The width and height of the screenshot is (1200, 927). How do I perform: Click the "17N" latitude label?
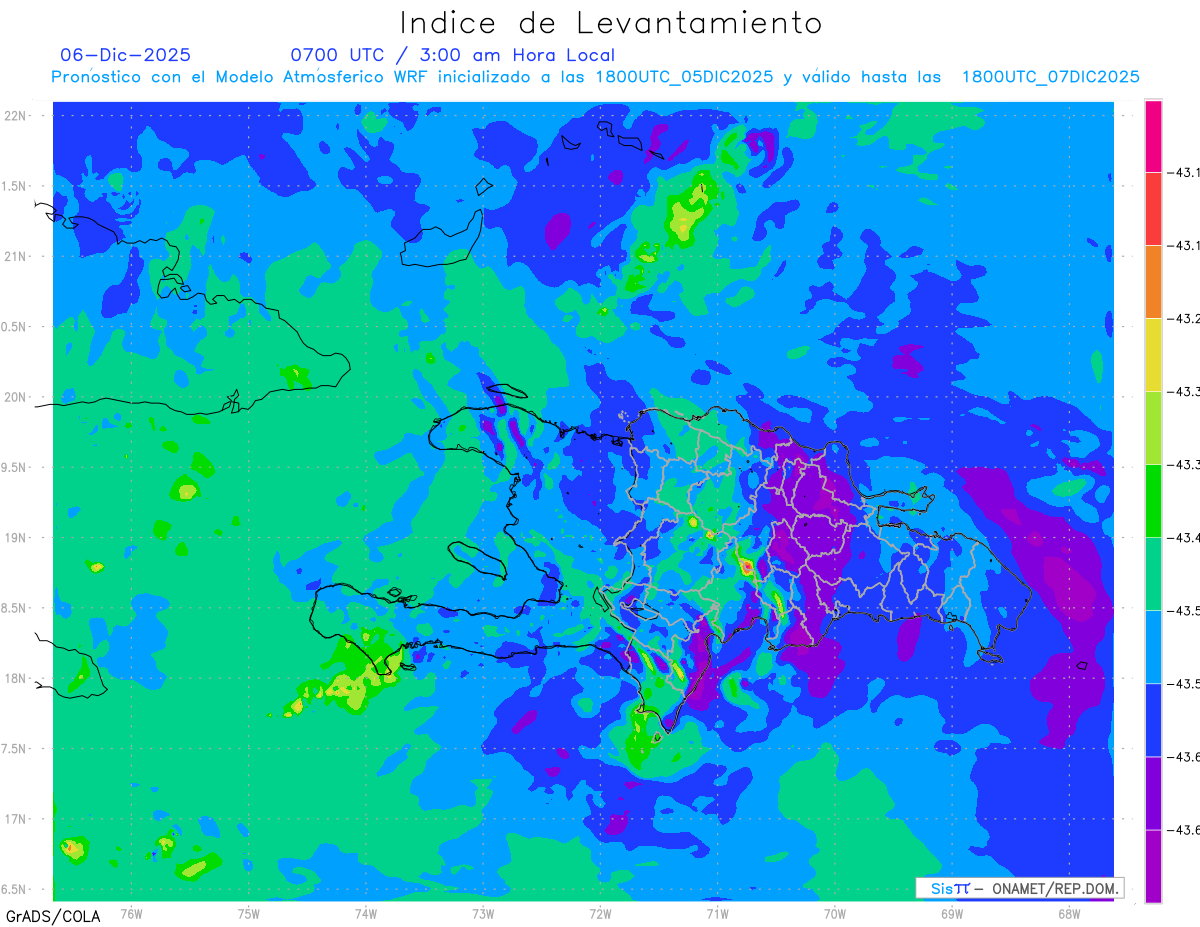17,819
